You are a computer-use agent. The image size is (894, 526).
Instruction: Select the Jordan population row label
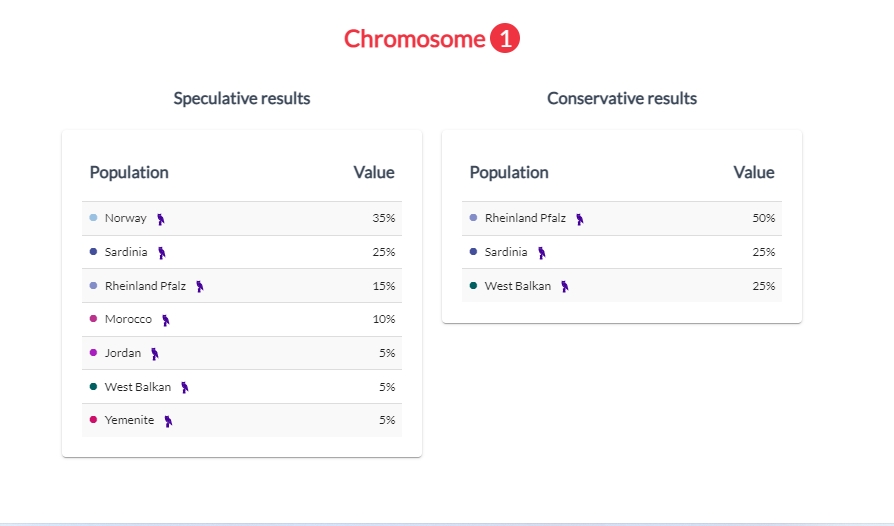(x=123, y=353)
